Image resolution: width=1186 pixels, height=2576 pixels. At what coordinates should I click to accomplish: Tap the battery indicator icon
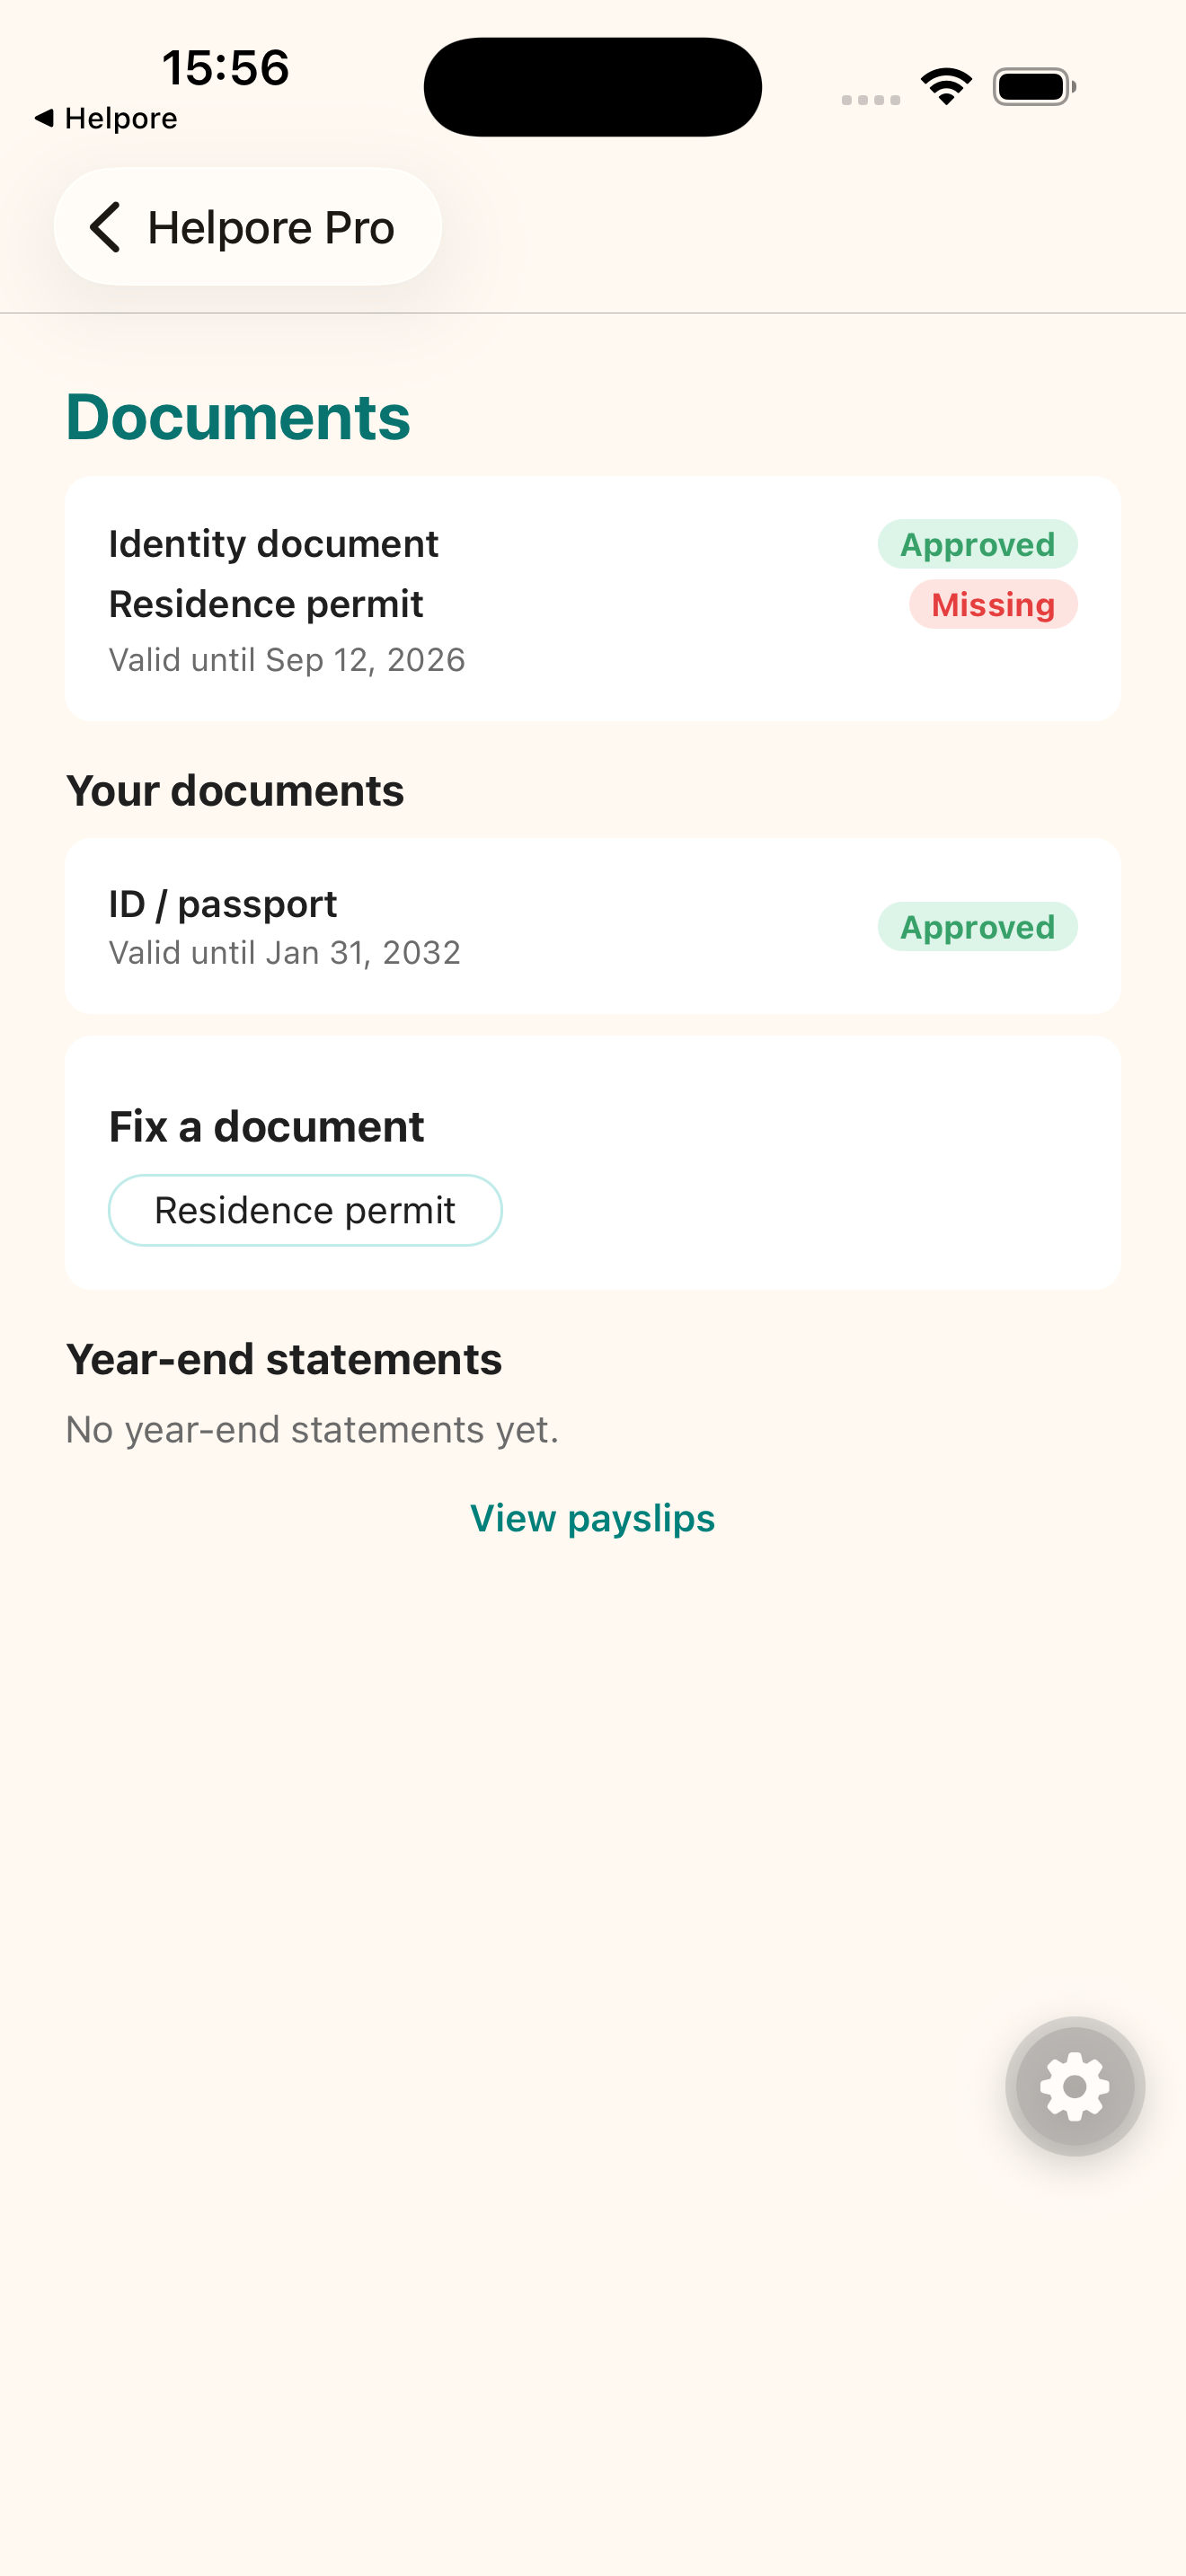tap(1034, 87)
